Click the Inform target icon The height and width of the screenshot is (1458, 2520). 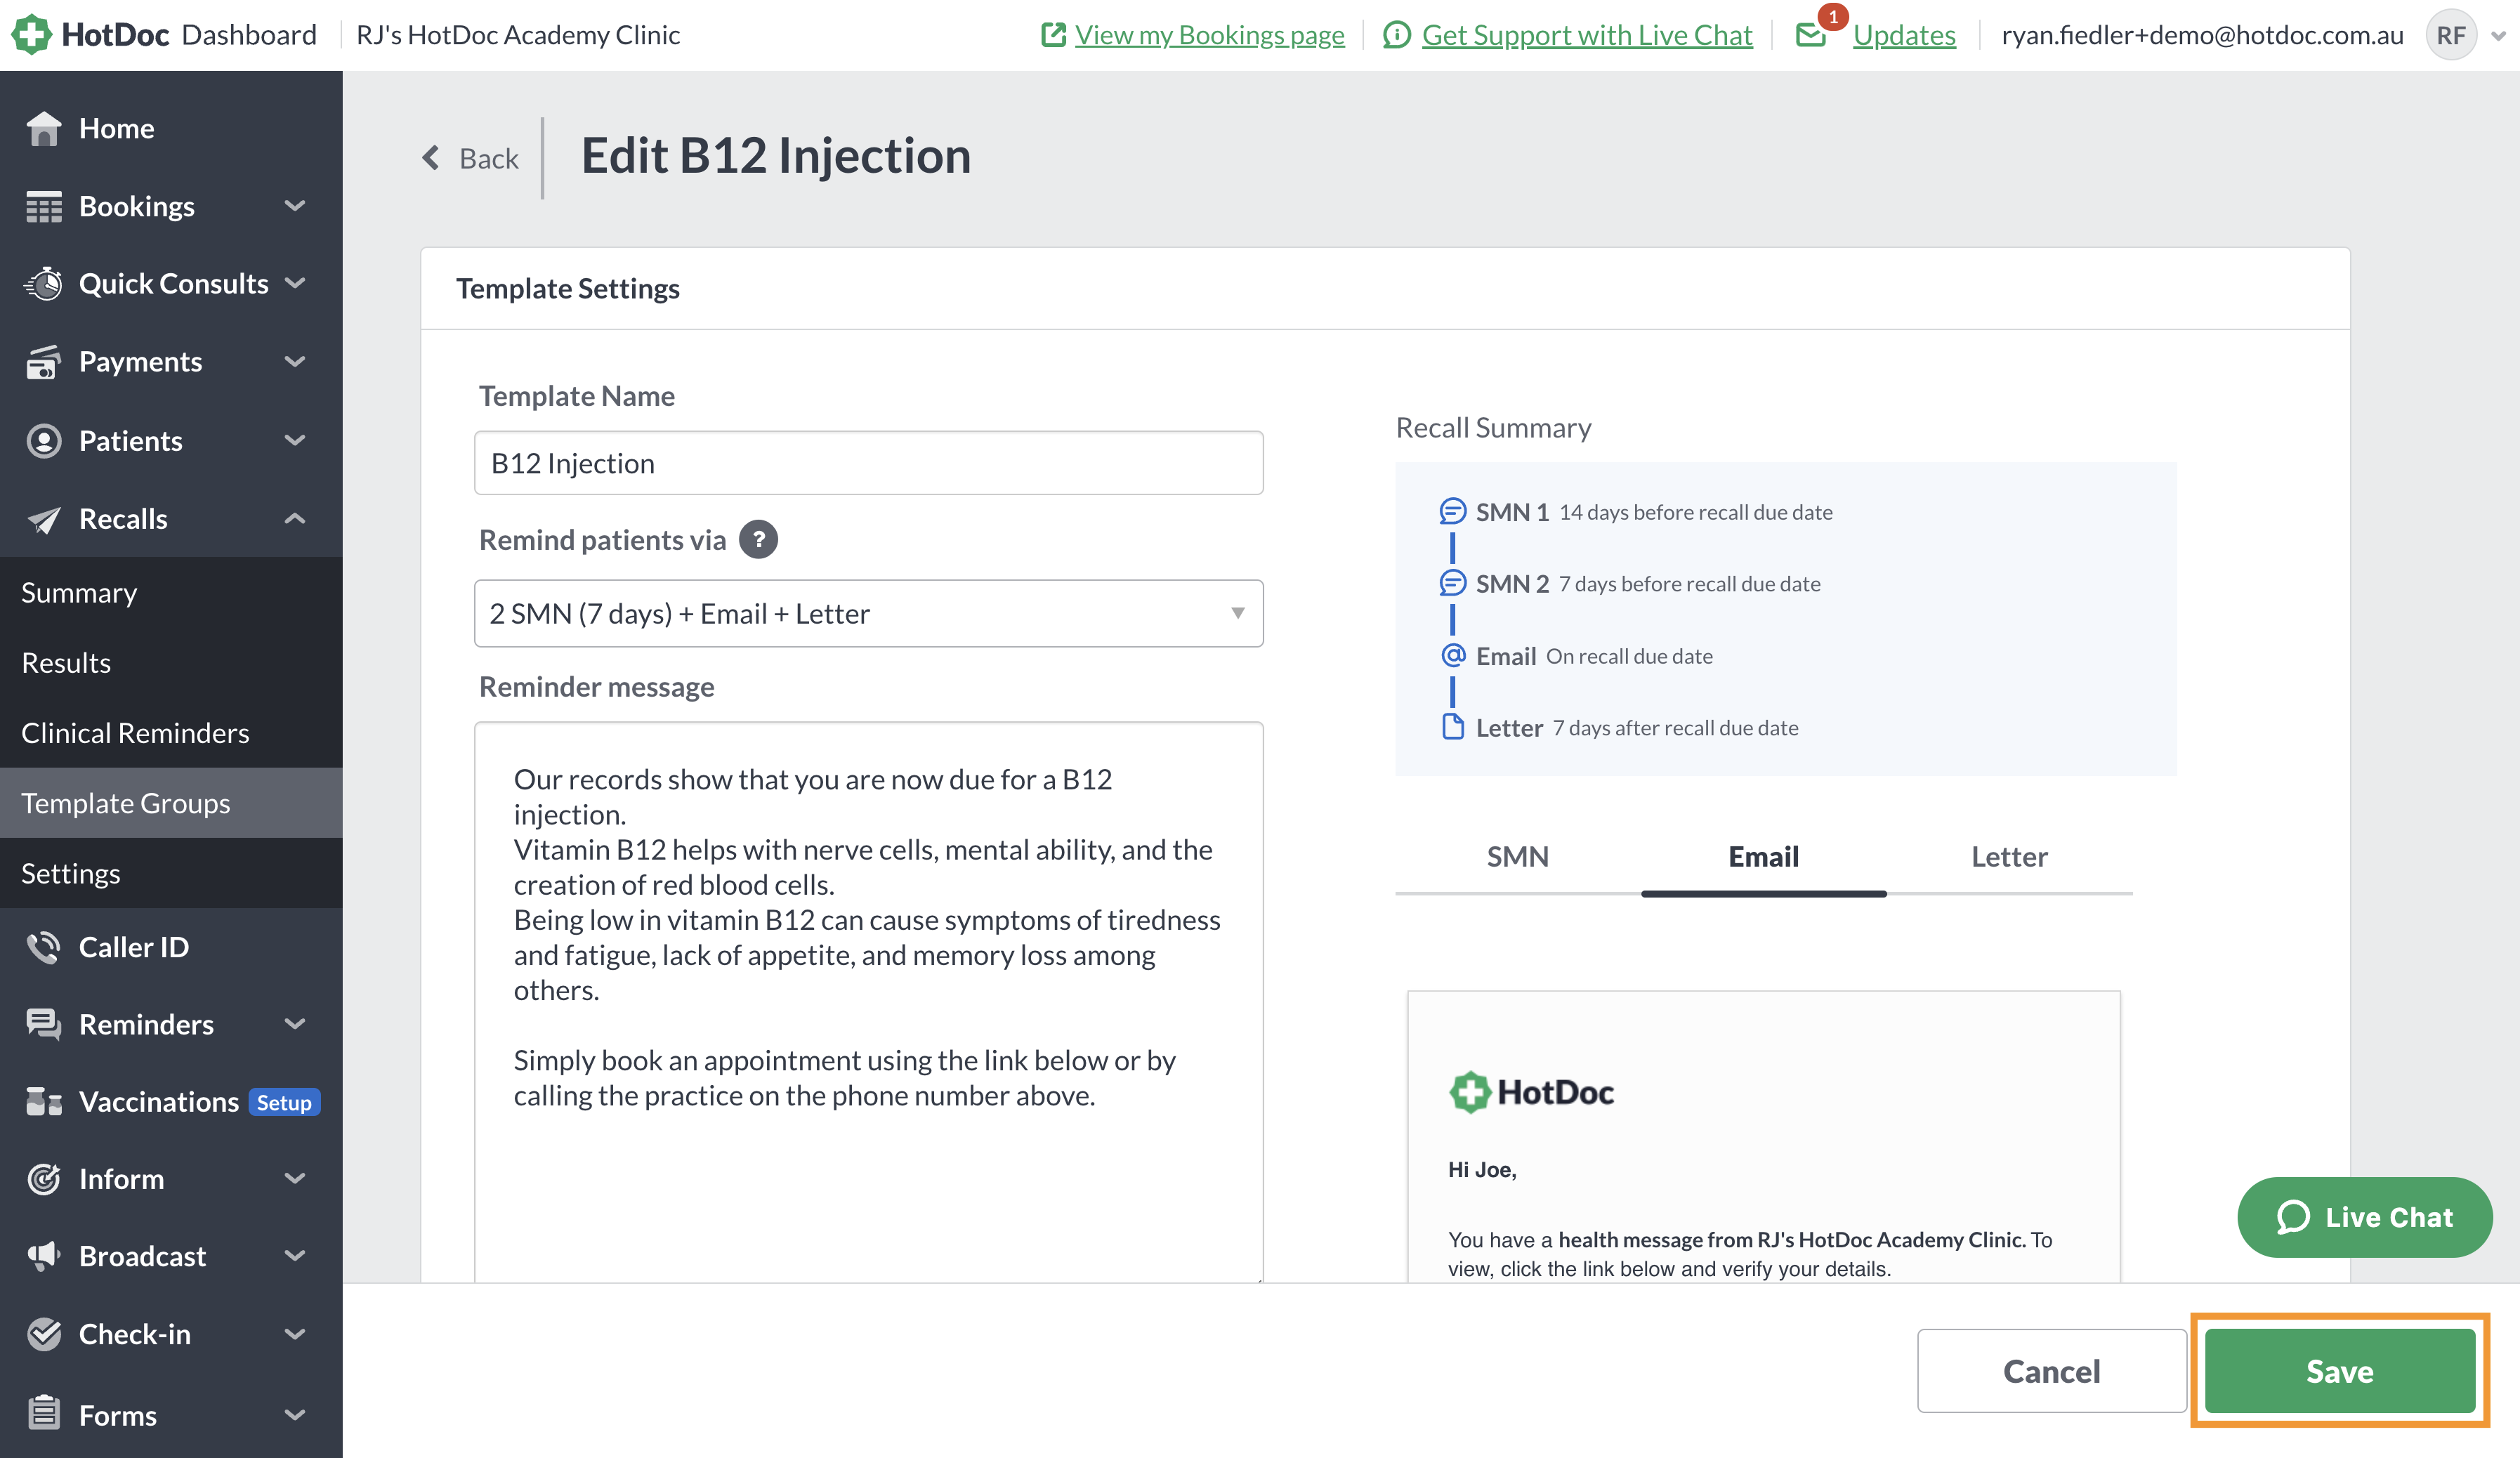[44, 1178]
